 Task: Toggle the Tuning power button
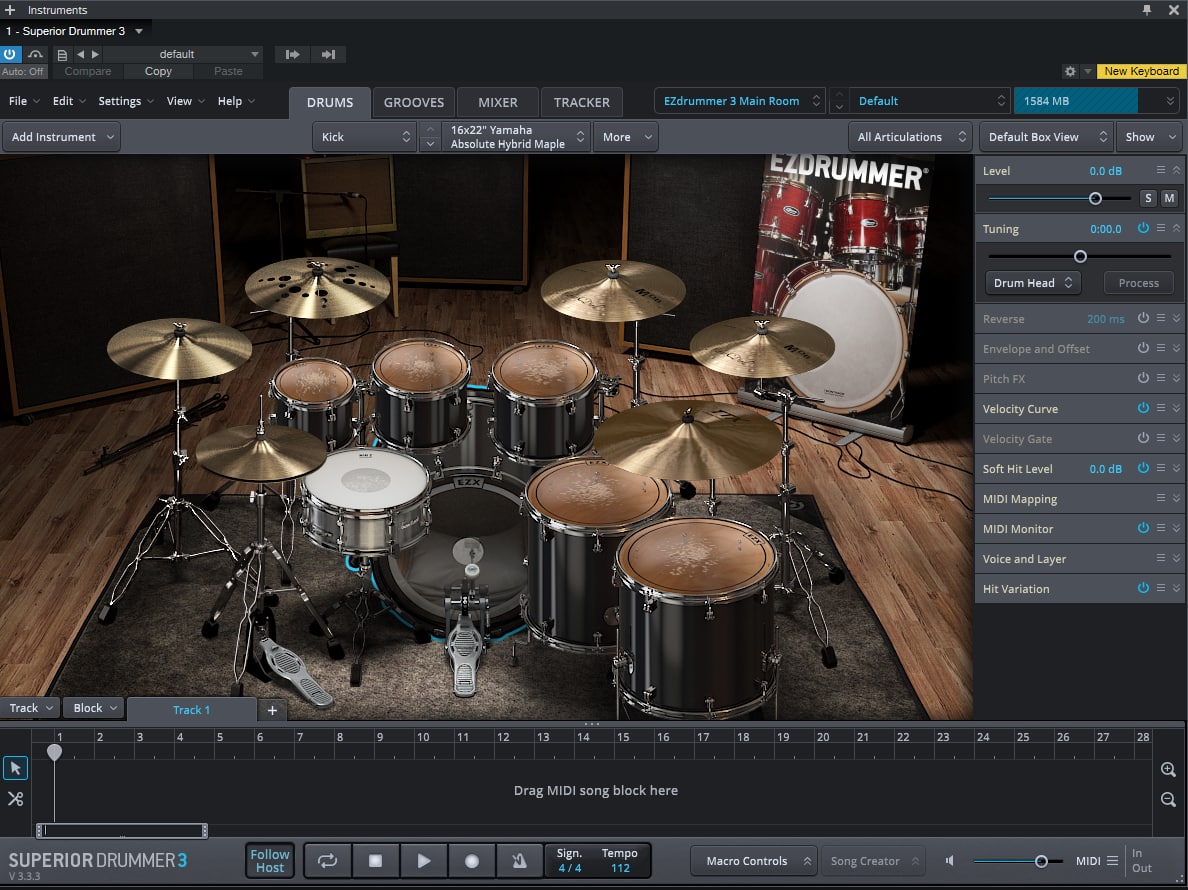(1143, 229)
